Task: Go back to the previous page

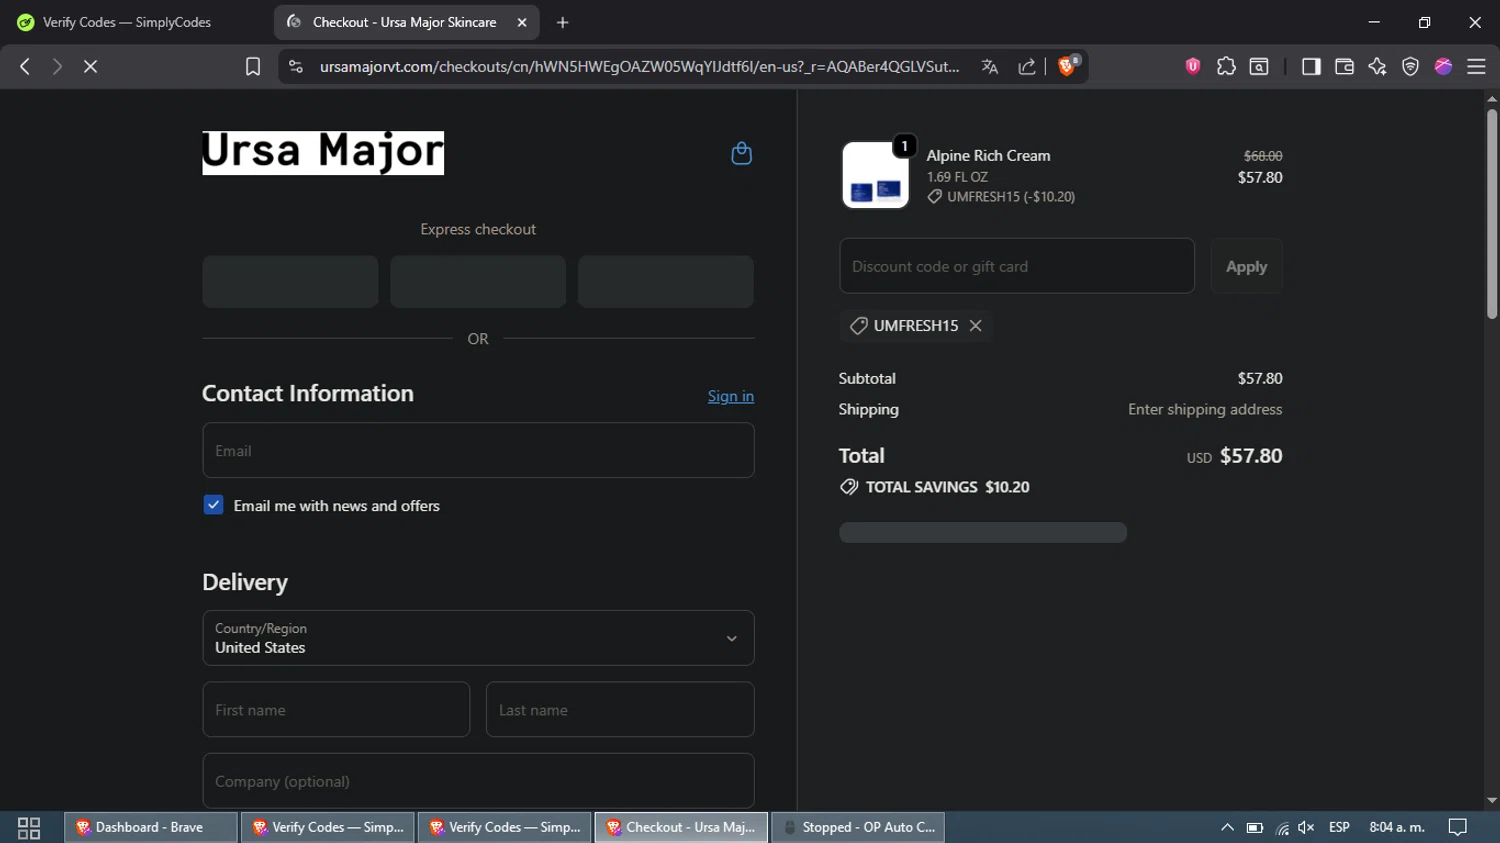Action: pyautogui.click(x=25, y=66)
